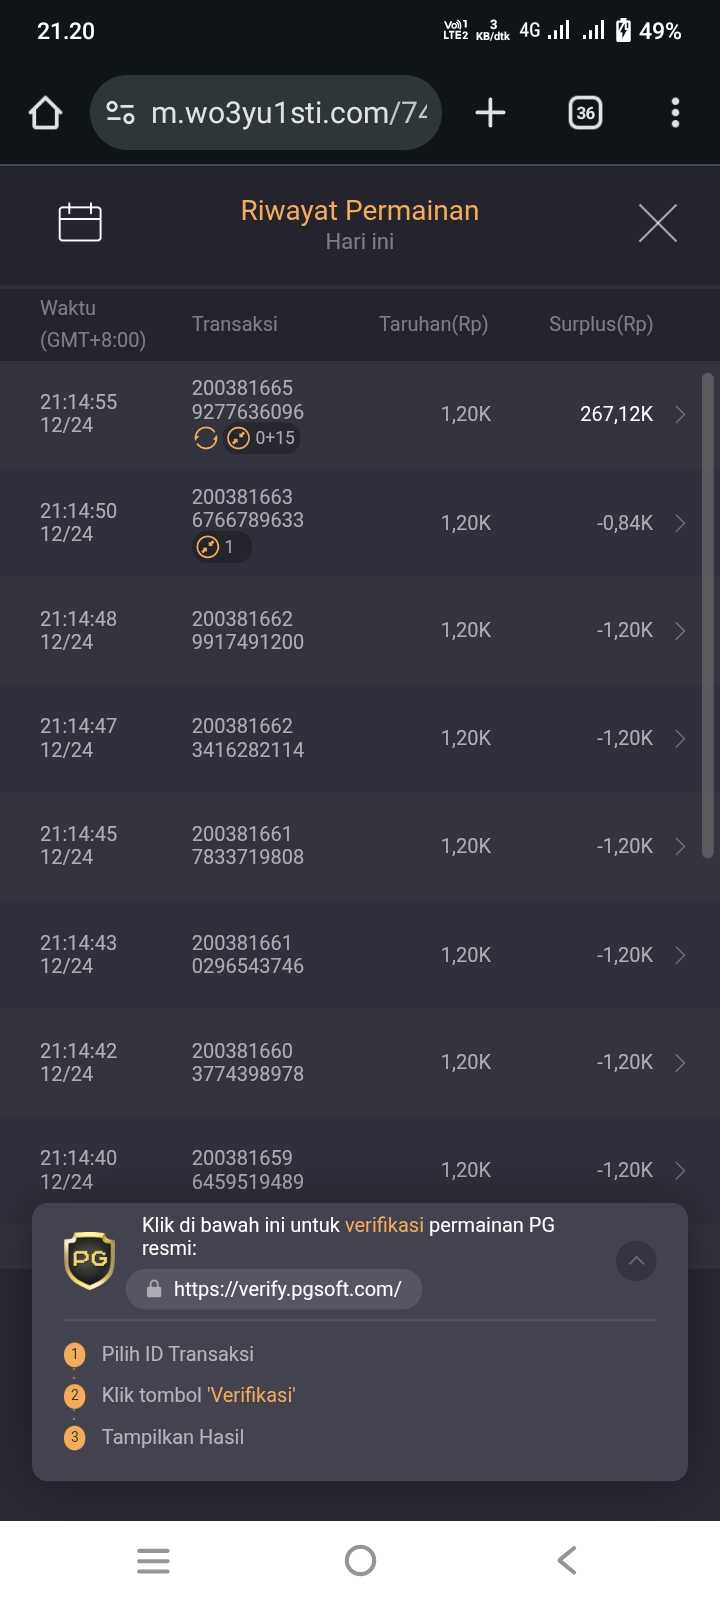This screenshot has width=720, height=1600.
Task: Tap the browser address bar URL
Action: (288, 113)
